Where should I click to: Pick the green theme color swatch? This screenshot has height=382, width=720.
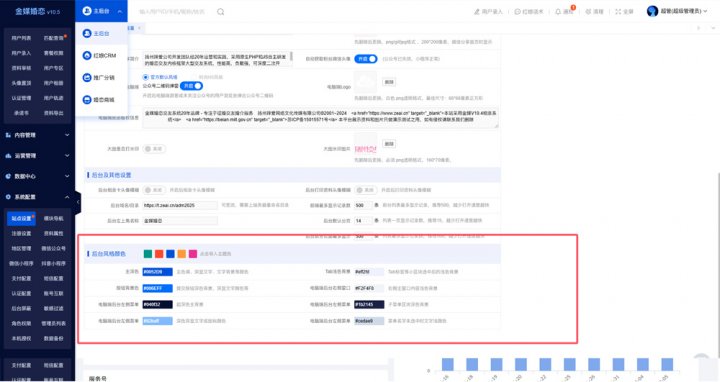tap(148, 254)
